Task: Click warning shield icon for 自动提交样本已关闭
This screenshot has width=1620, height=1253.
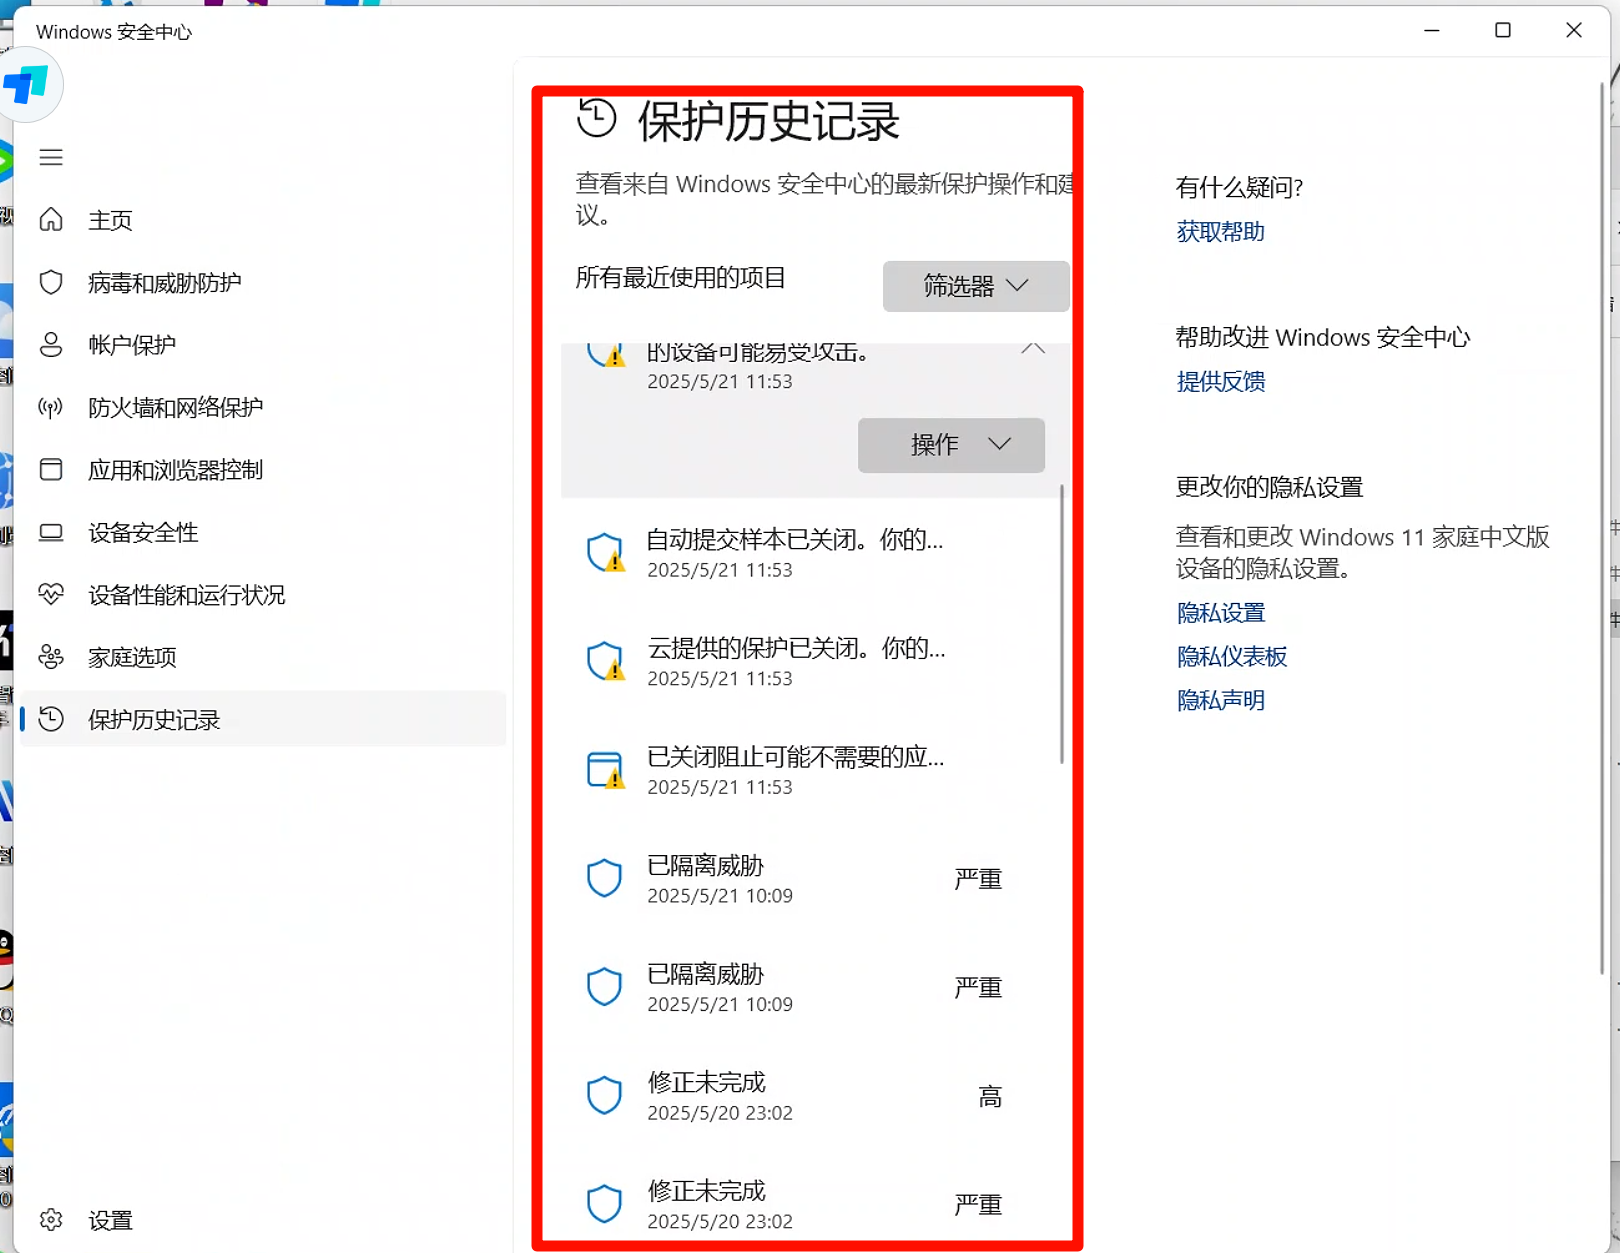Action: pyautogui.click(x=605, y=552)
